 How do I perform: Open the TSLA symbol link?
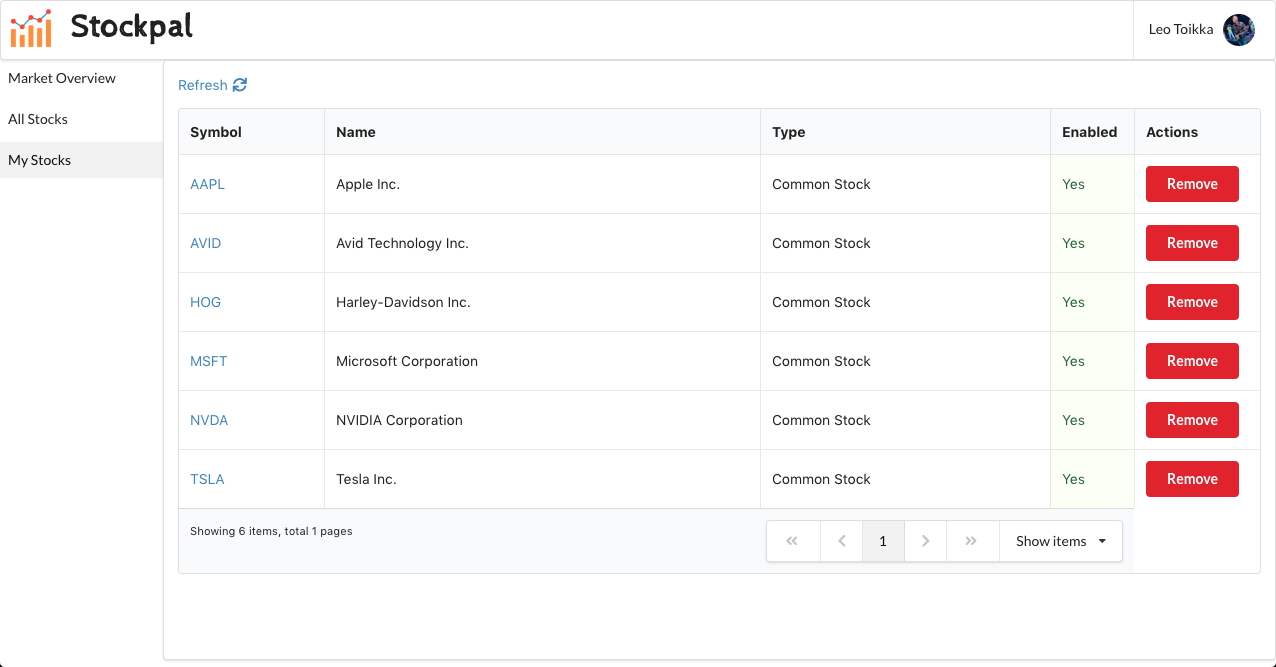(207, 479)
